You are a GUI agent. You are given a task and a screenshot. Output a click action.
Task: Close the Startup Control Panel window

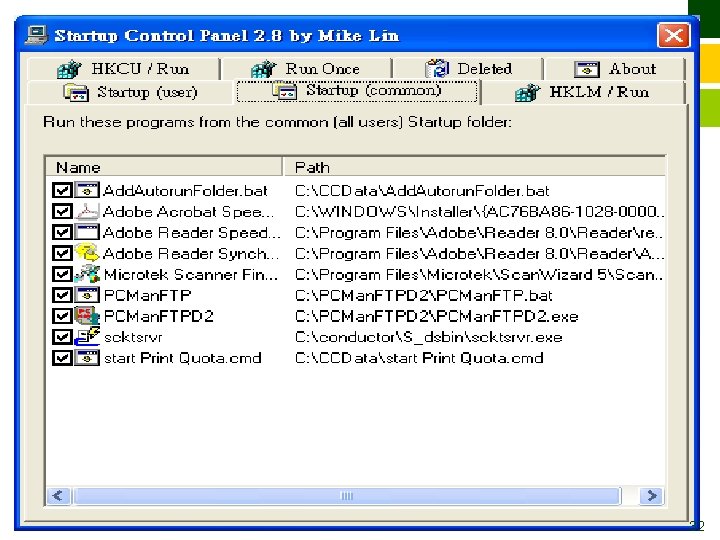point(673,35)
